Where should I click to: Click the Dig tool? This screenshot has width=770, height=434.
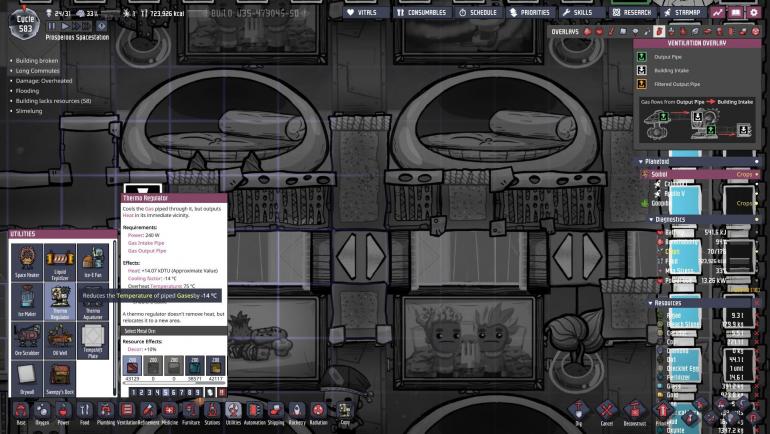click(580, 411)
